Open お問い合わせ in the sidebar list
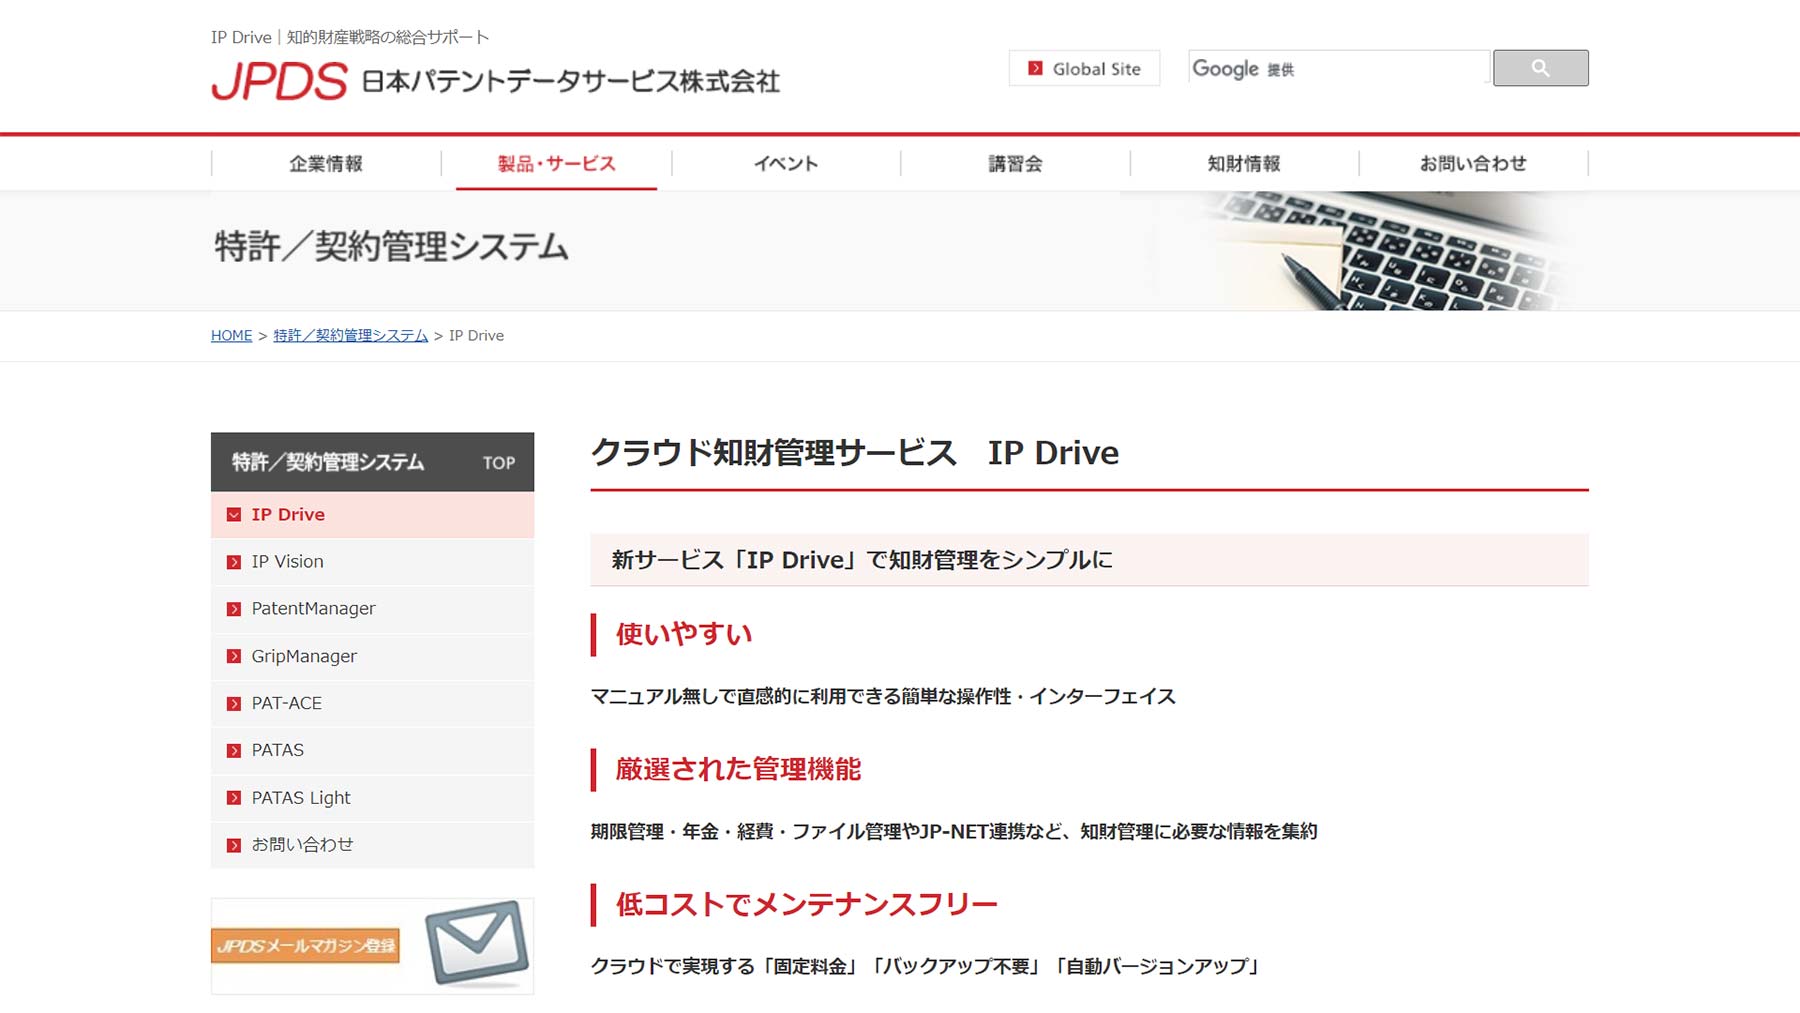This screenshot has height=1013, width=1800. point(372,845)
